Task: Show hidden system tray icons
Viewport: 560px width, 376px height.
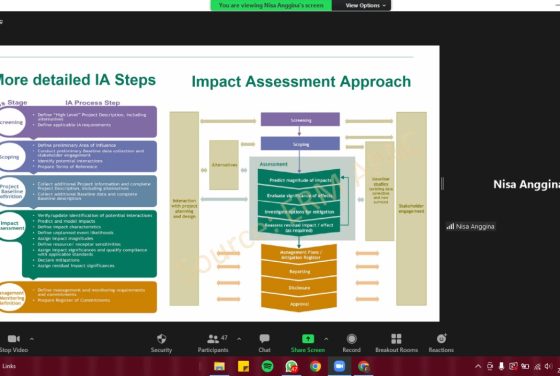Action: point(478,366)
